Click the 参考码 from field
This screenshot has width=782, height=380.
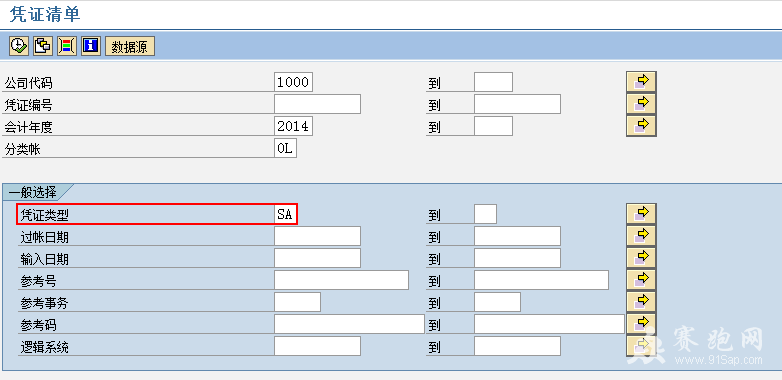(349, 324)
